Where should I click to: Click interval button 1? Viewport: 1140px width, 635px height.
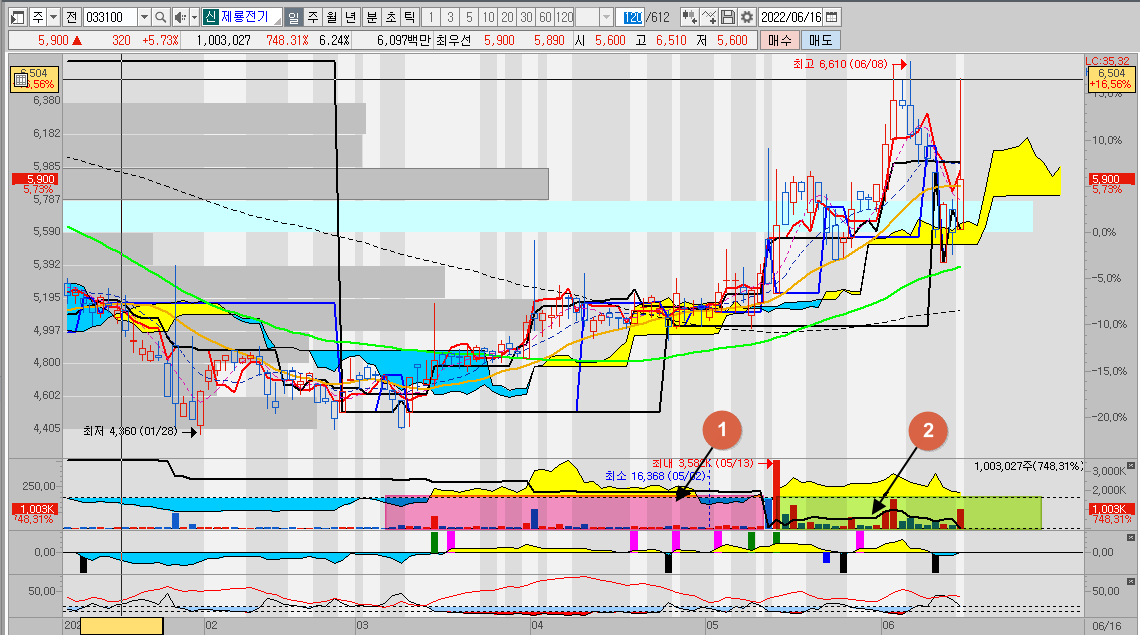[430, 17]
